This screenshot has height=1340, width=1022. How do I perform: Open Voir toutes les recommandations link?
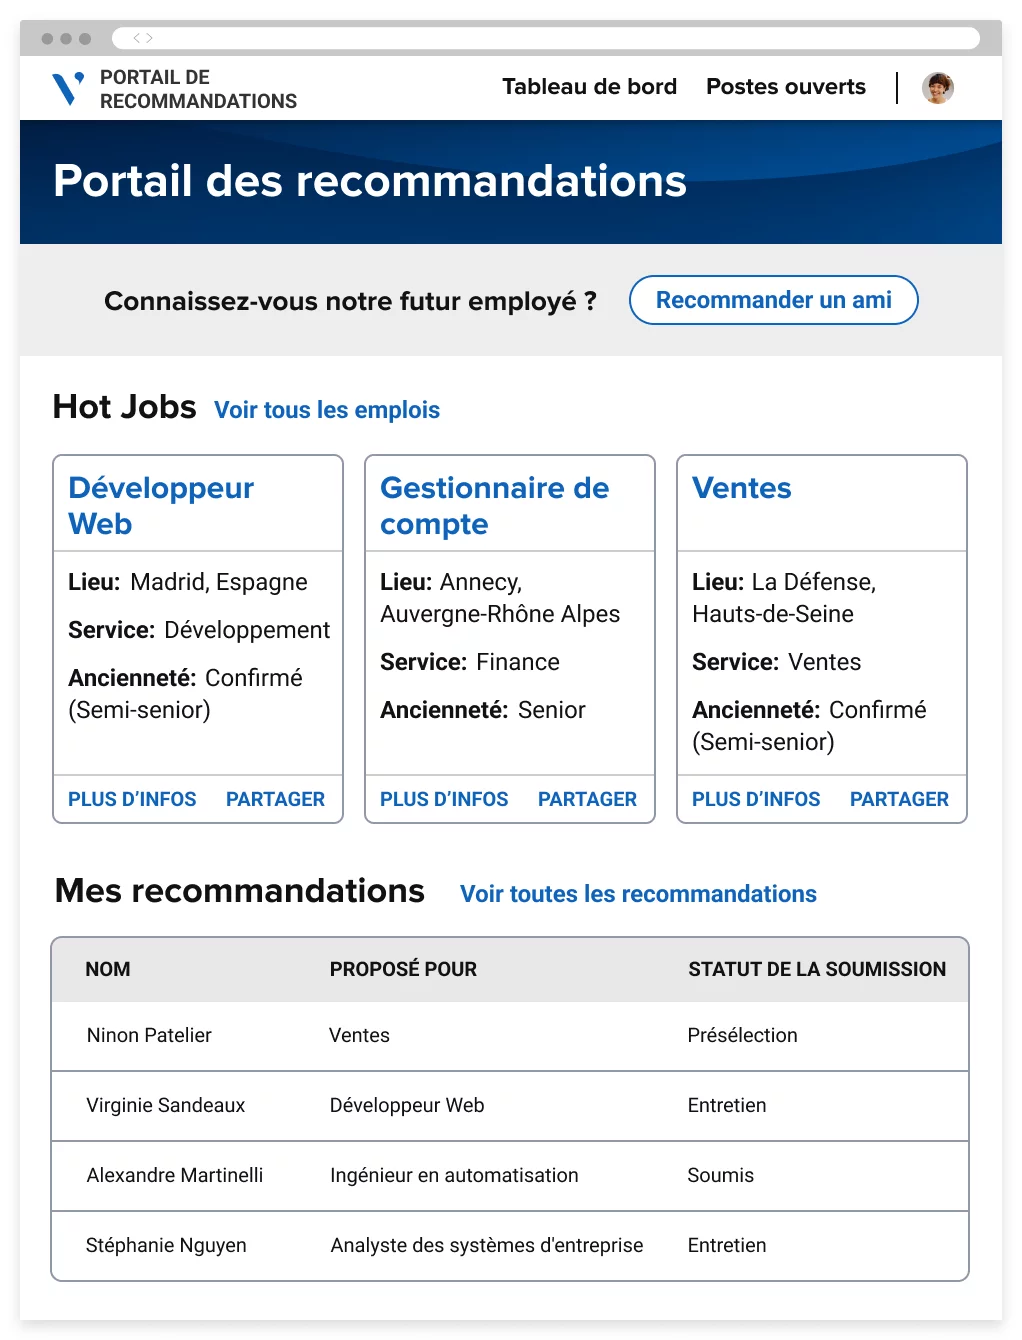638,894
